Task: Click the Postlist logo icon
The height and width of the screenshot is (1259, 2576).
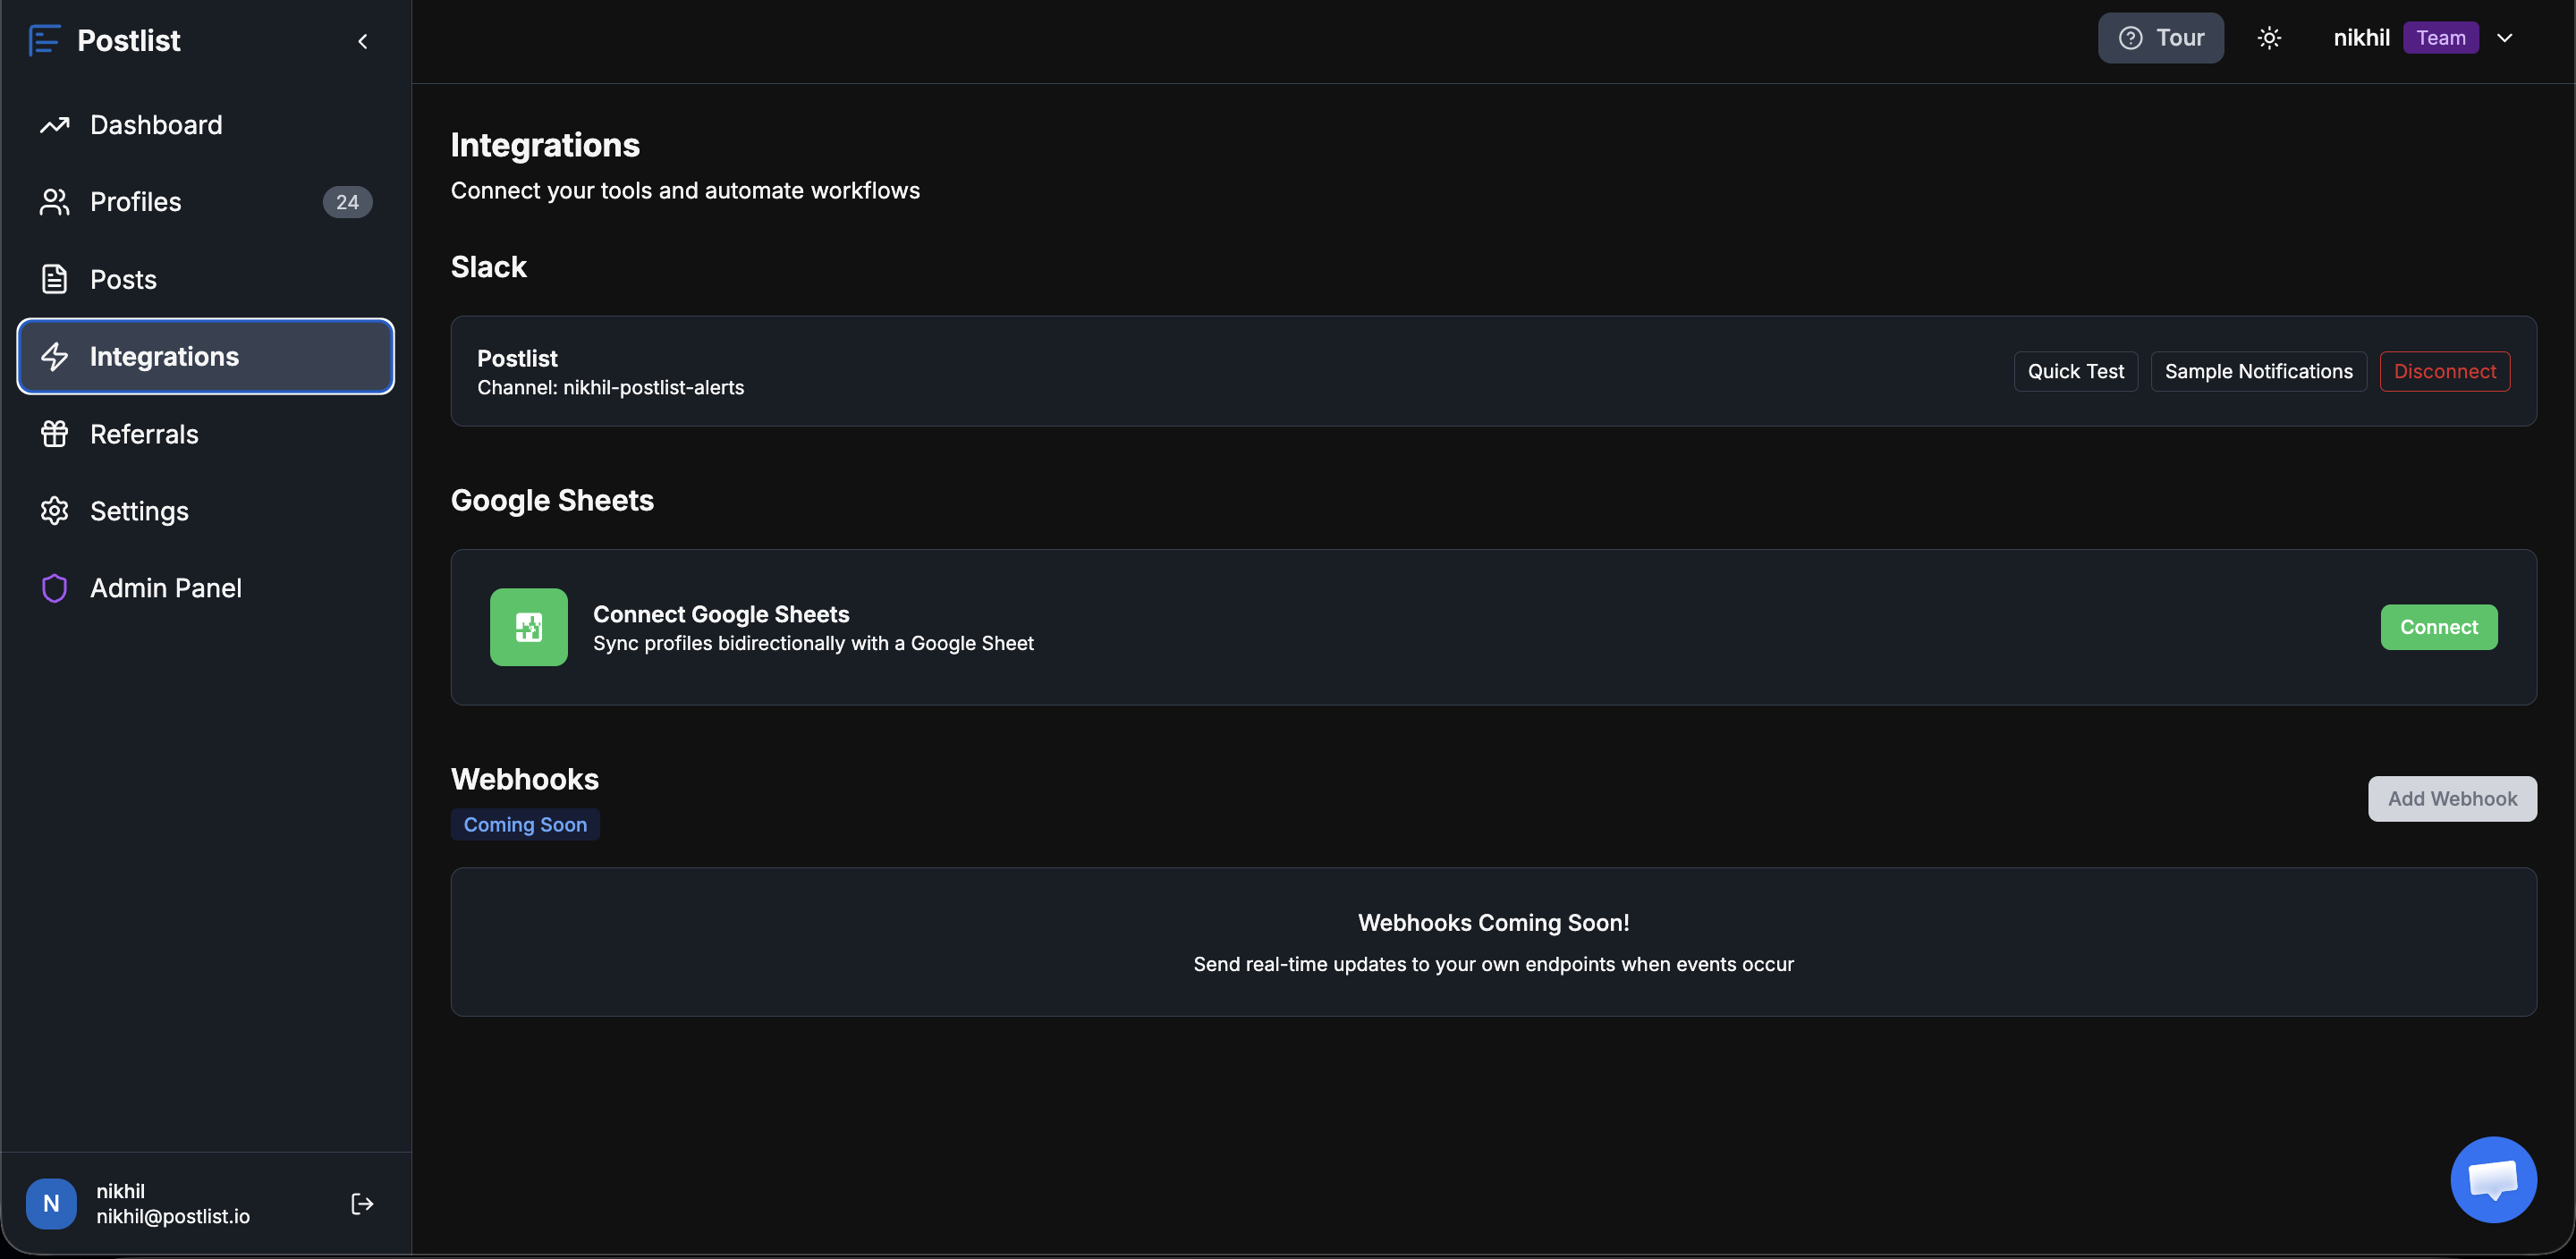Action: 45,40
